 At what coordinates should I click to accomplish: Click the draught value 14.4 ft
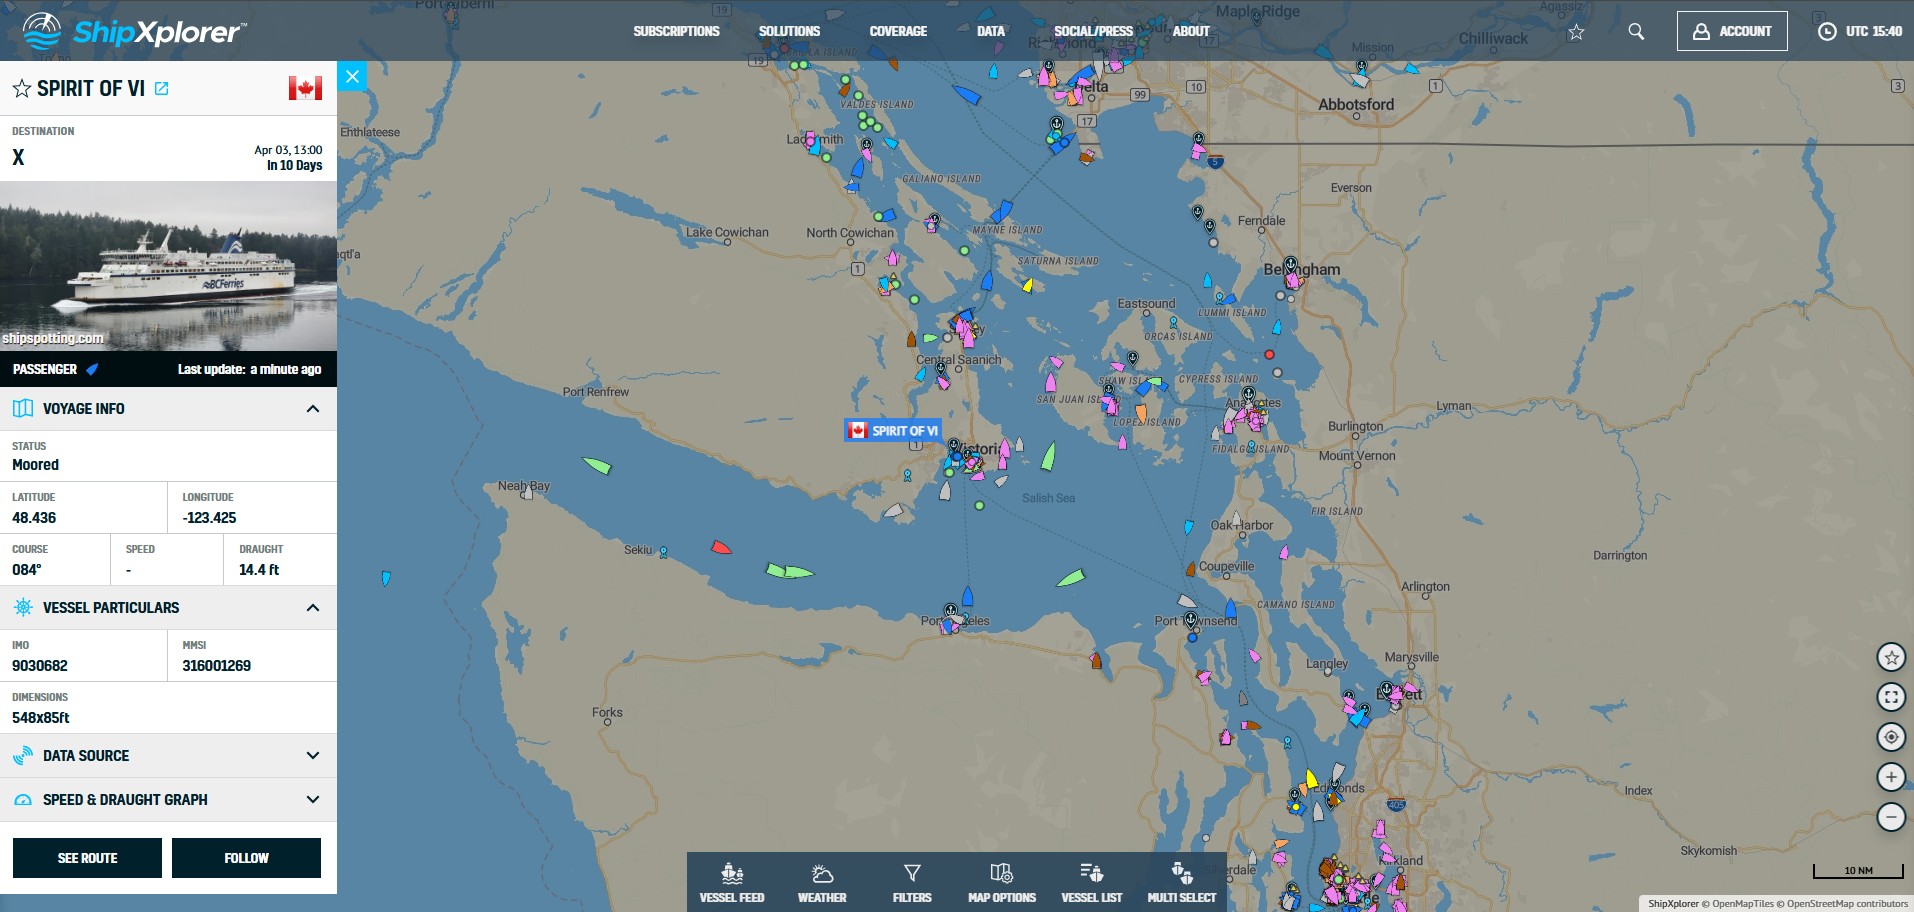coord(259,570)
